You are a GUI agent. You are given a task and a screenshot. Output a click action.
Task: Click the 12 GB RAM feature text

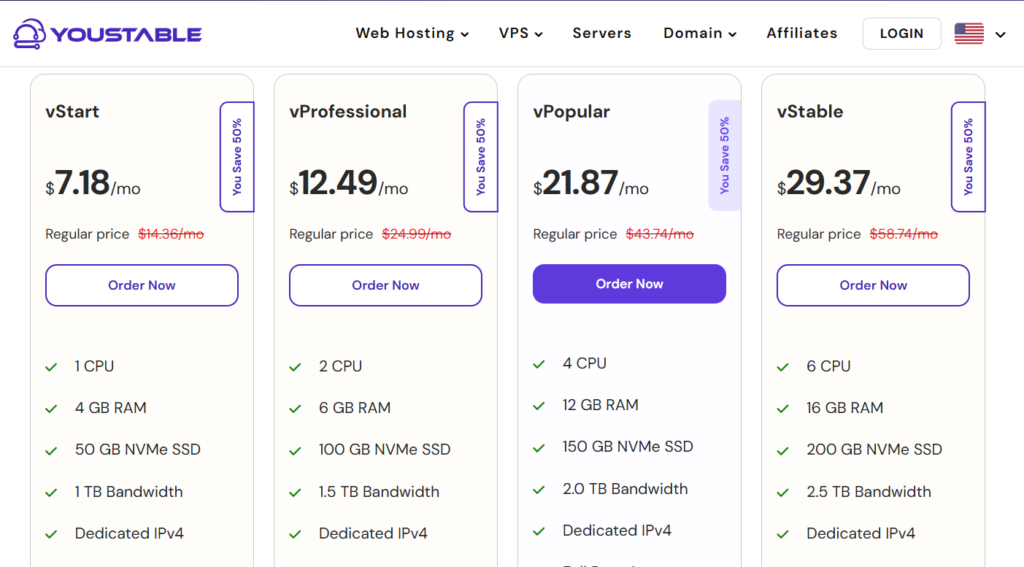pyautogui.click(x=600, y=406)
